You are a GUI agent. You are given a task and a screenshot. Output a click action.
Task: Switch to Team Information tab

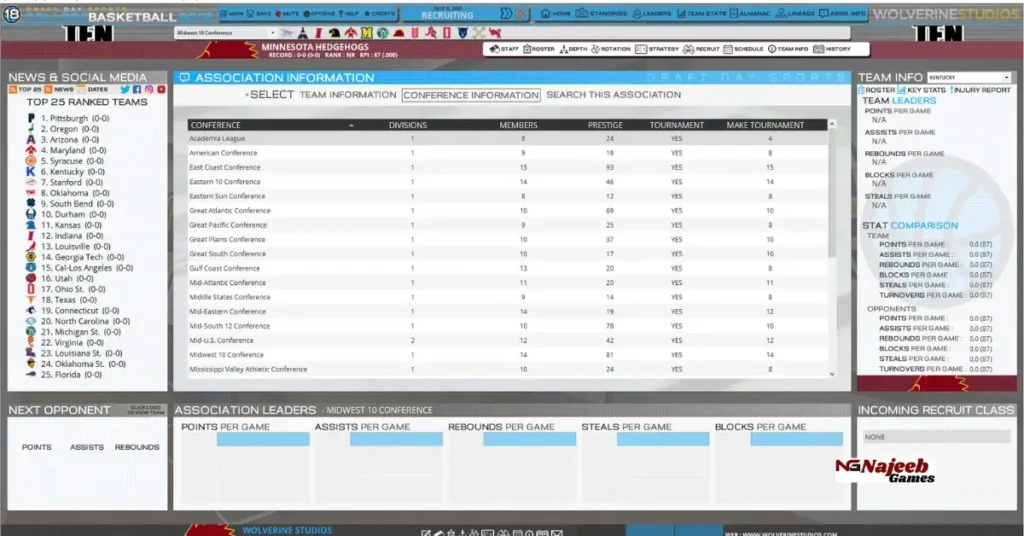348,95
